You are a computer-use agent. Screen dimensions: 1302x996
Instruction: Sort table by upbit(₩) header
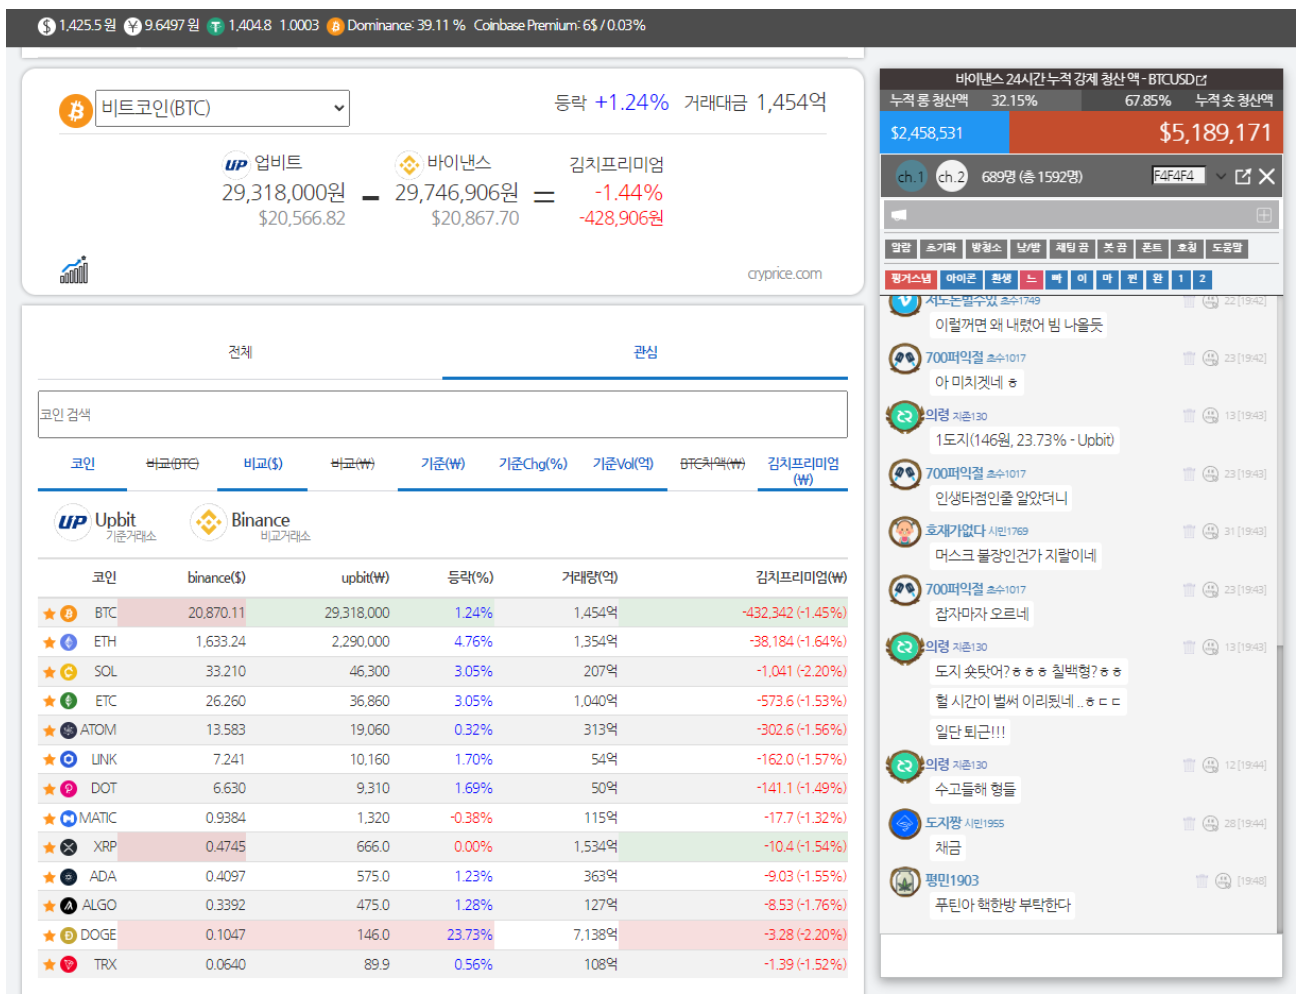coord(365,578)
